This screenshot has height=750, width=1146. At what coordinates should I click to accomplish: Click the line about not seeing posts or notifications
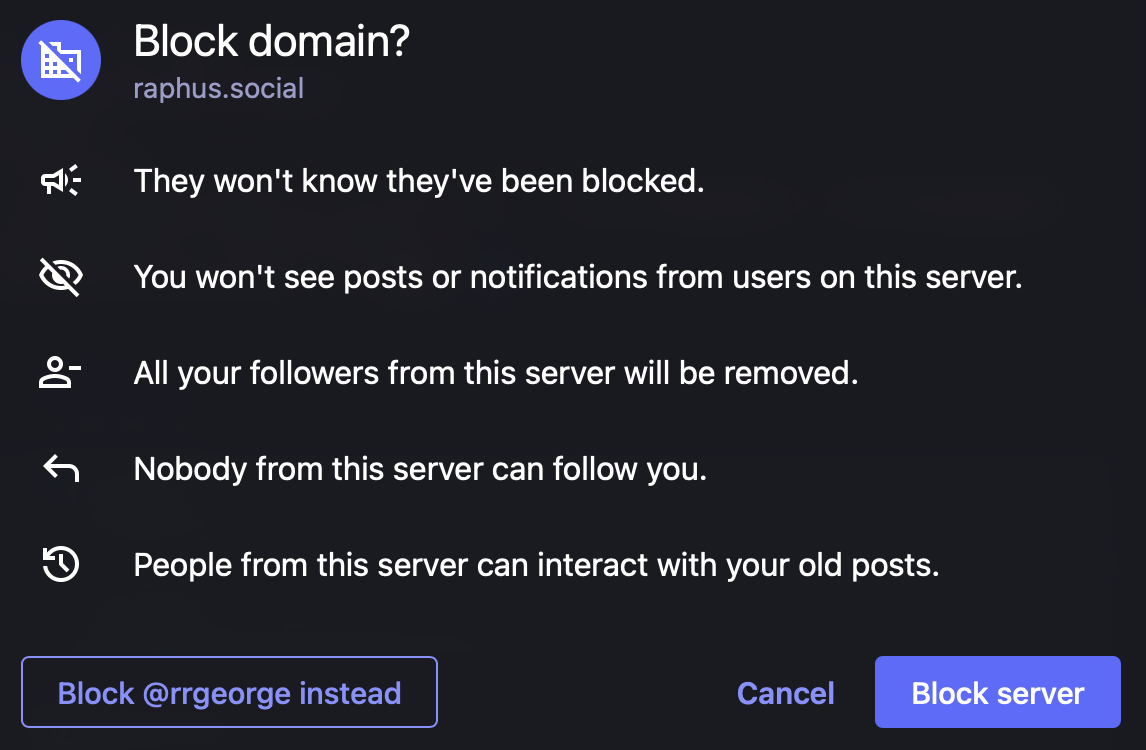click(577, 277)
